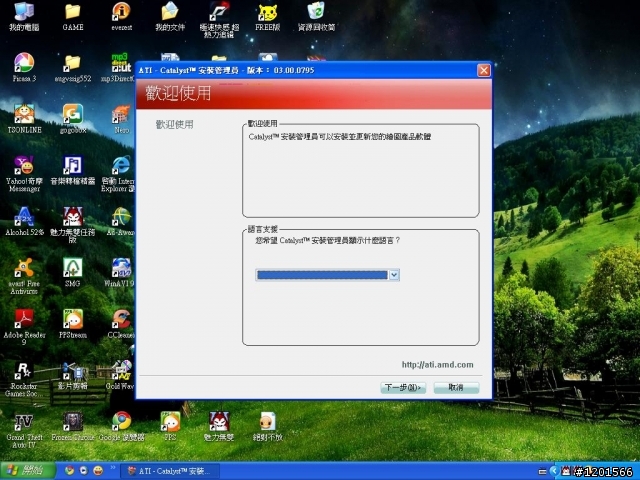Launch Alcohol 52% shortcut
This screenshot has width=640, height=480.
(24, 221)
